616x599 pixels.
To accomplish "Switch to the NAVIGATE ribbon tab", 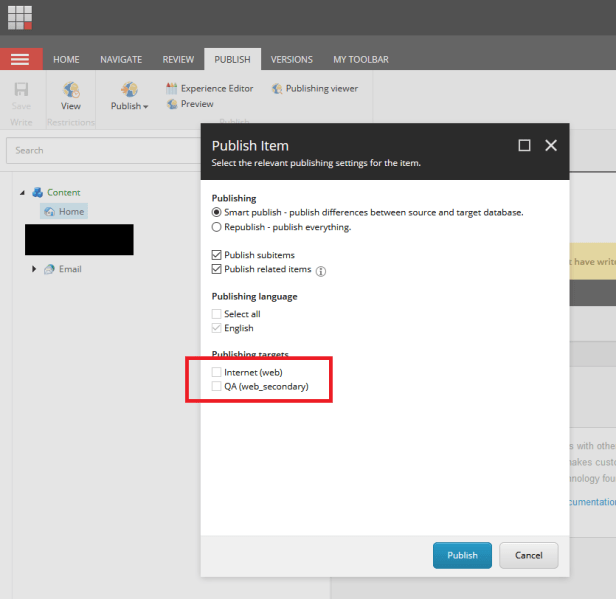I will [x=121, y=59].
